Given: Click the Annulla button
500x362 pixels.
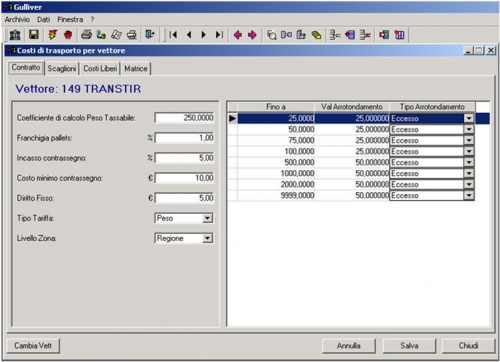Looking at the screenshot, I should point(349,346).
